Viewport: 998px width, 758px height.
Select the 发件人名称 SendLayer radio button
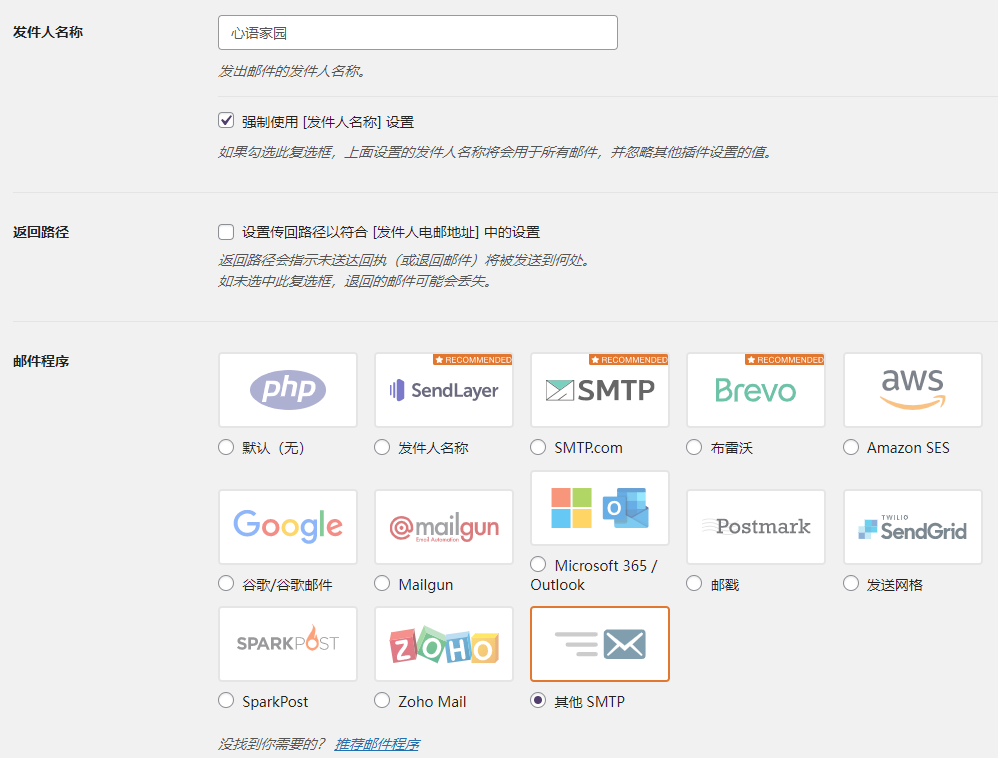click(382, 447)
